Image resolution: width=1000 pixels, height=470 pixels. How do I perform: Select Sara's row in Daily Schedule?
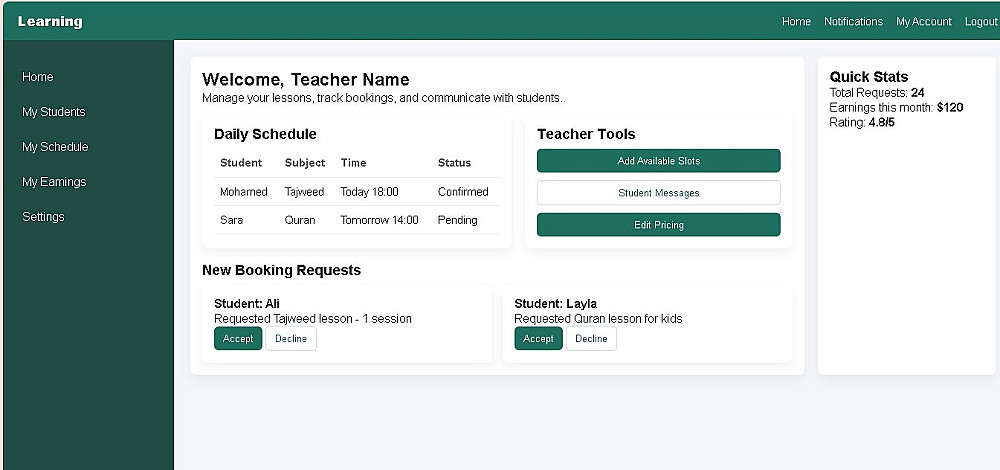click(x=357, y=220)
